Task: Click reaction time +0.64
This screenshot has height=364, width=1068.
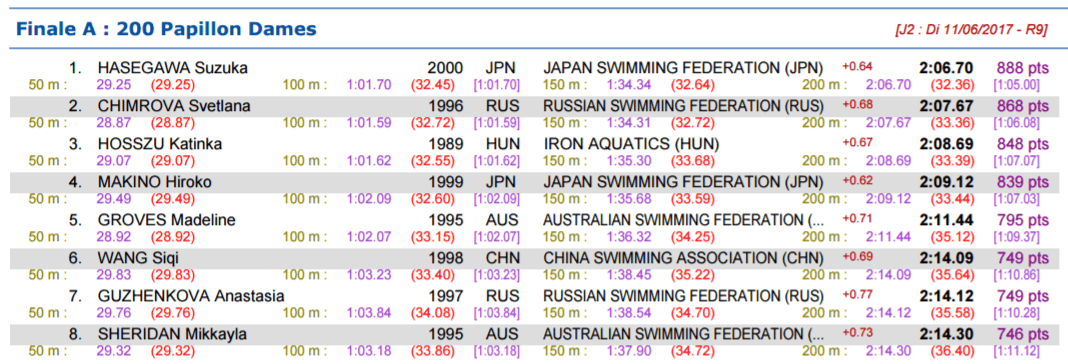Action: click(857, 67)
